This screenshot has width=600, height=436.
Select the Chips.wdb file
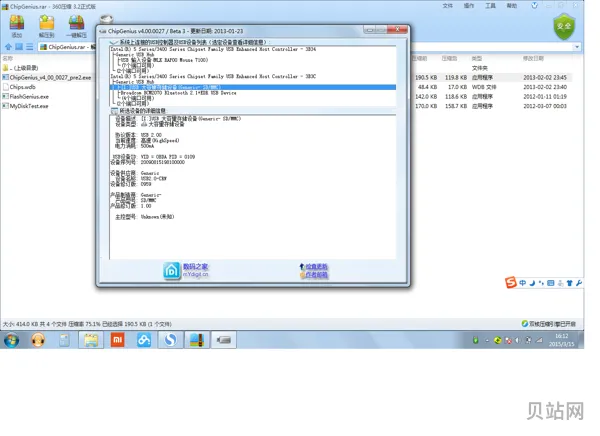point(19,87)
